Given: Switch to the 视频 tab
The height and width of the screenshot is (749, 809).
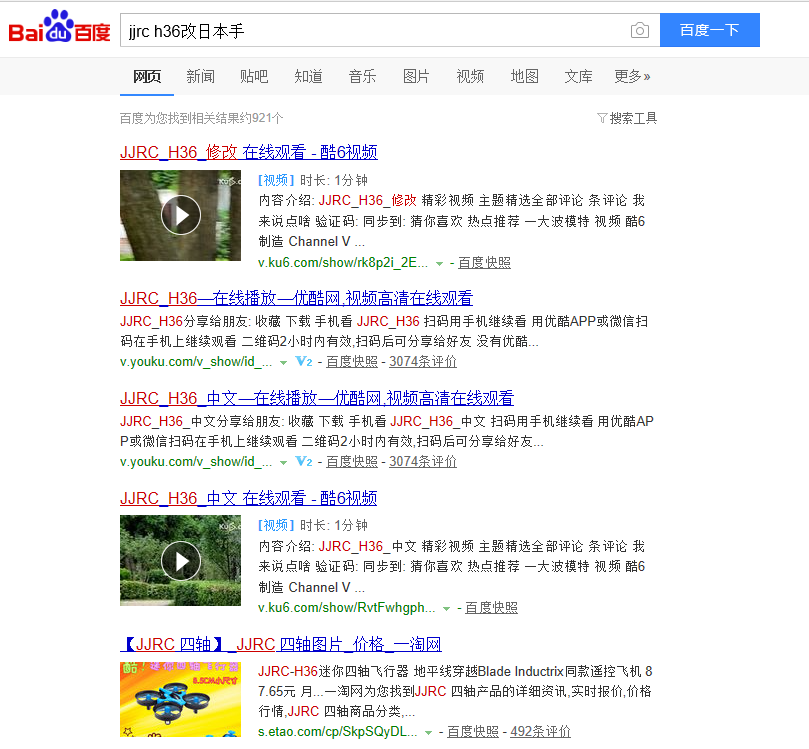Looking at the screenshot, I should [470, 76].
